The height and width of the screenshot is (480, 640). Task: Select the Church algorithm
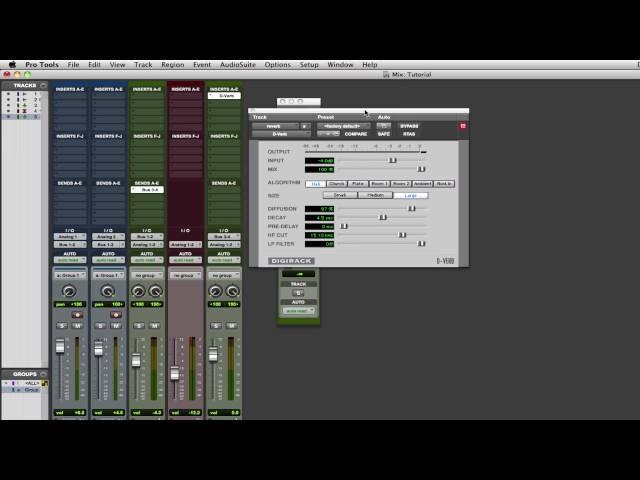337,184
